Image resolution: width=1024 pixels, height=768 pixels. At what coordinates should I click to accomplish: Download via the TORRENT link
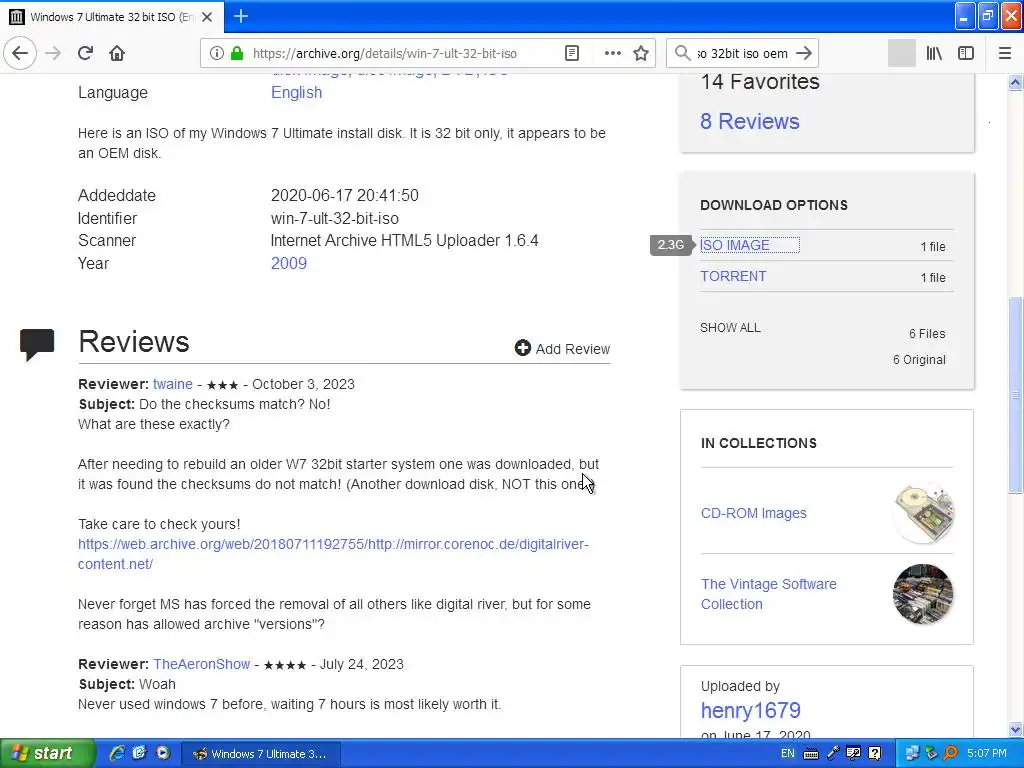(x=733, y=276)
